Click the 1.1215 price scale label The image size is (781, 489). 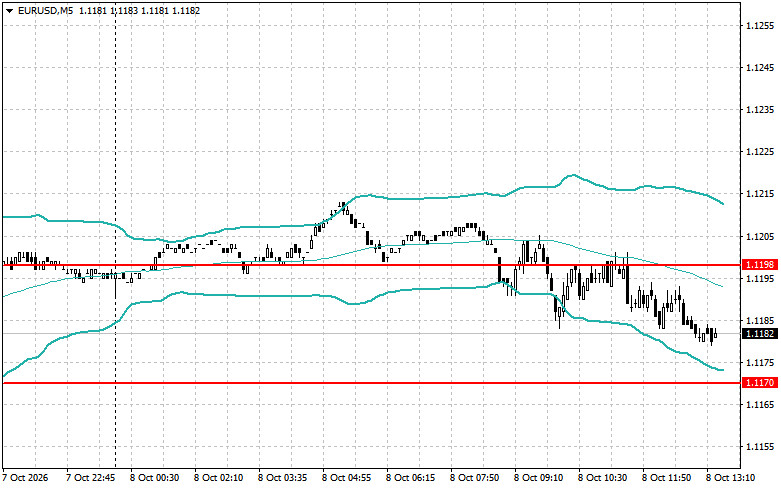tap(760, 194)
